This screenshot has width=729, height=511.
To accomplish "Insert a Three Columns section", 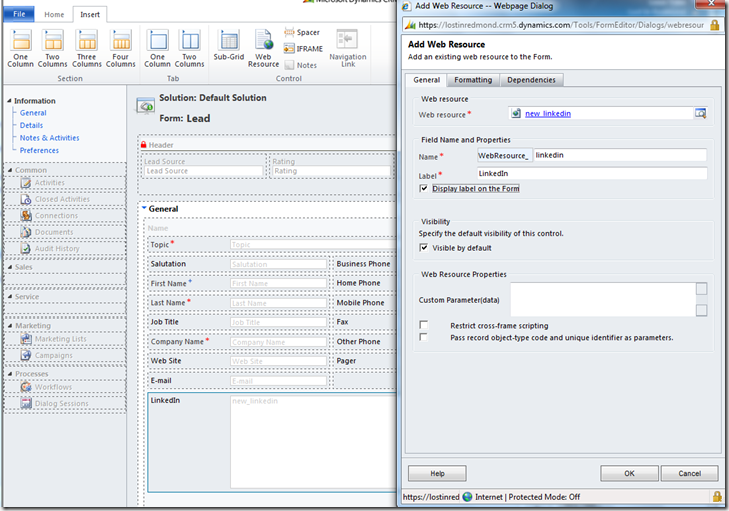I will [86, 48].
